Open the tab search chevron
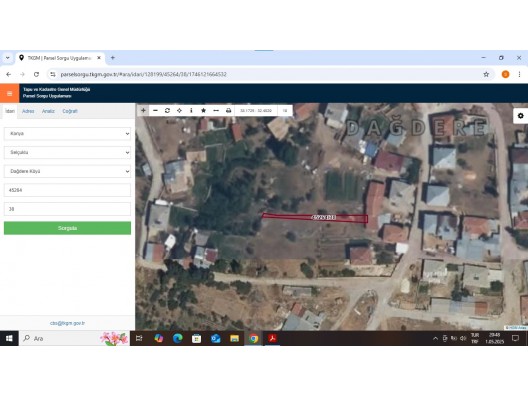 click(x=7, y=58)
